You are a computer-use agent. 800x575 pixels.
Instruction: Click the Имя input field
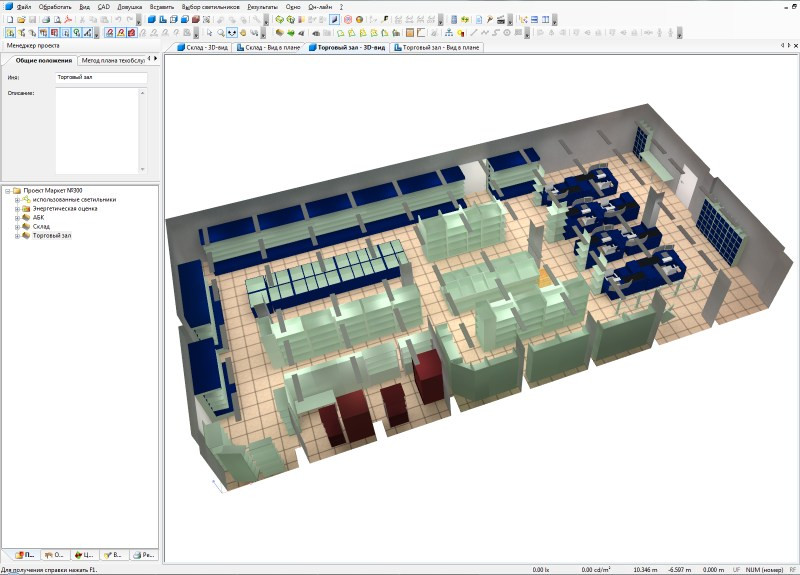click(101, 78)
